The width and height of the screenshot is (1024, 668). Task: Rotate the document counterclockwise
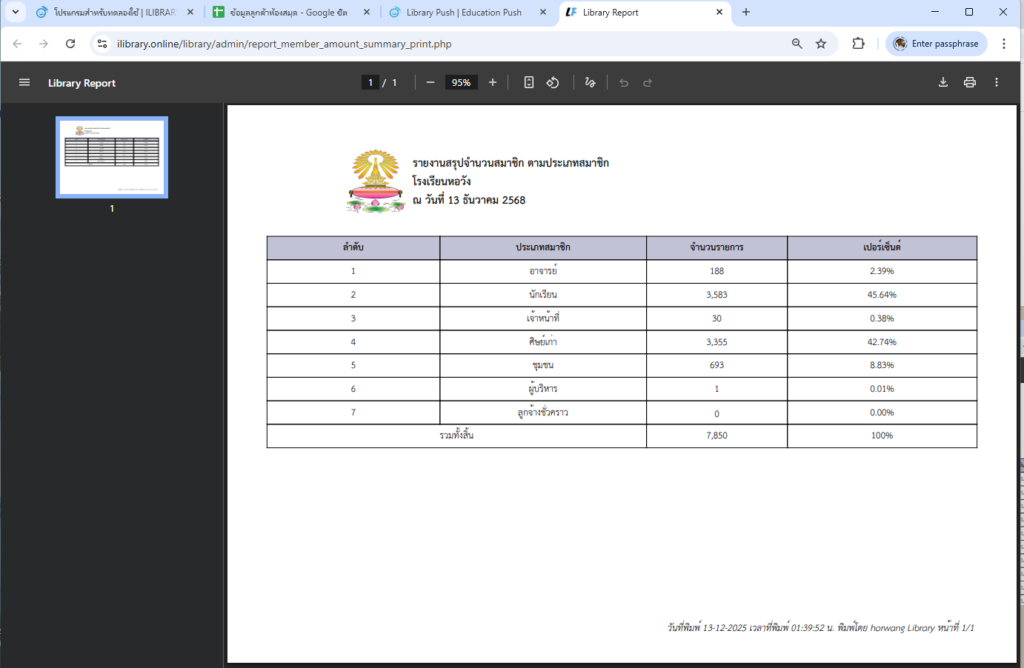(552, 83)
